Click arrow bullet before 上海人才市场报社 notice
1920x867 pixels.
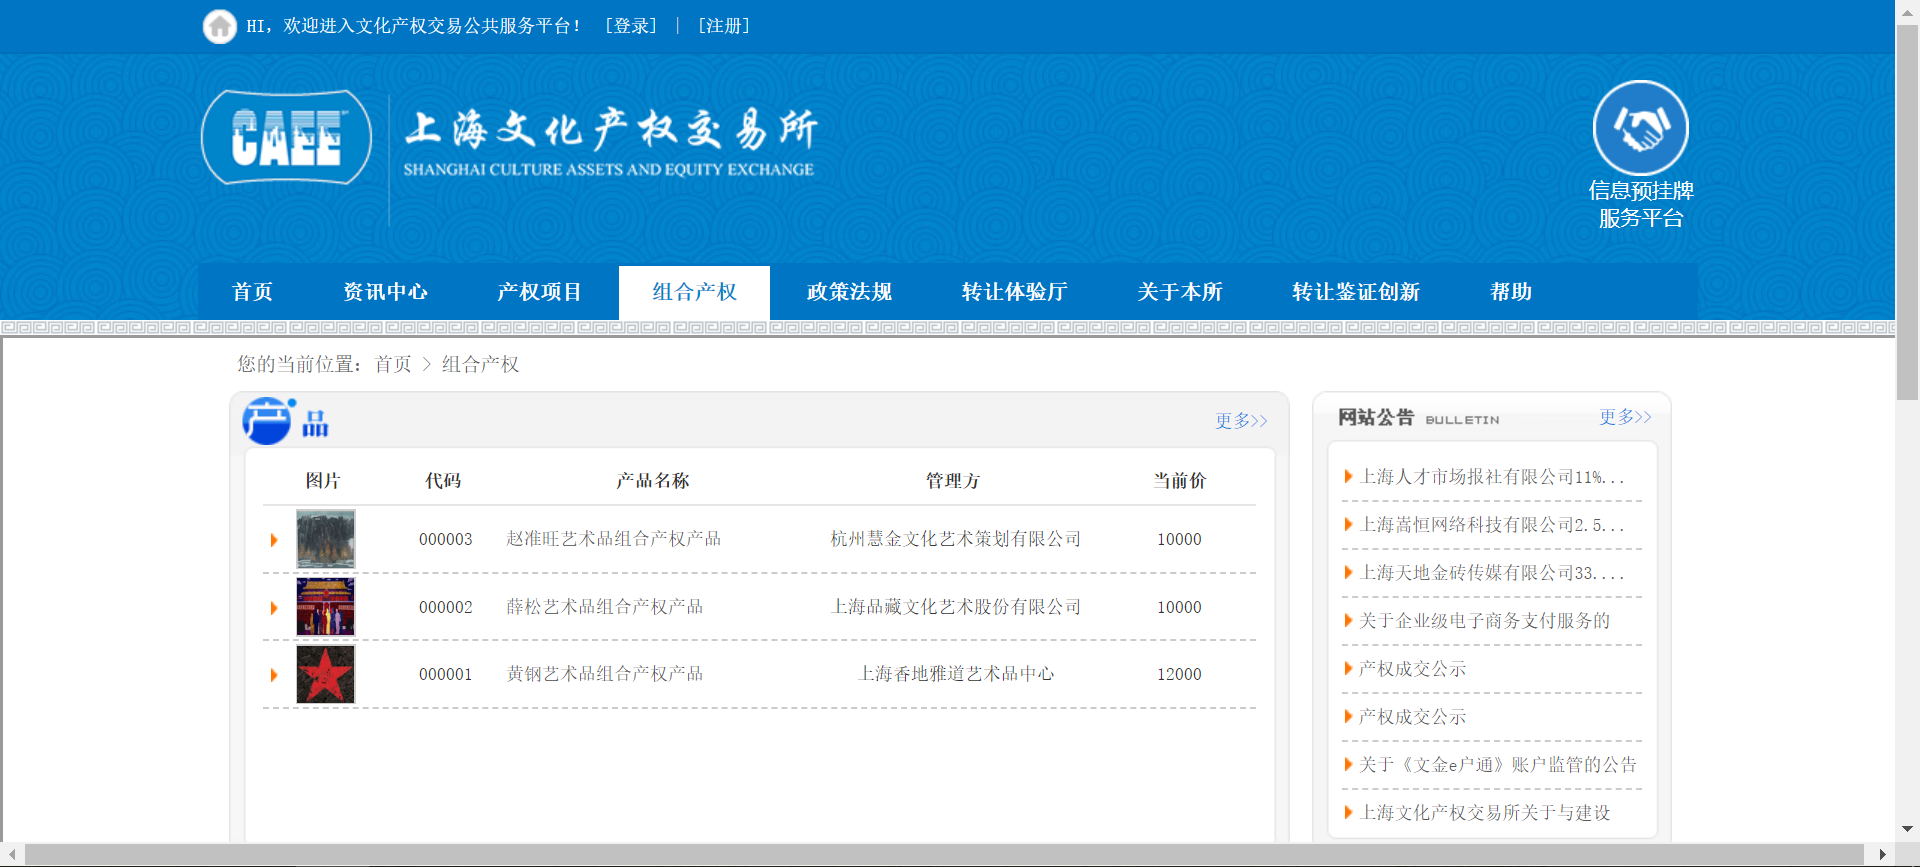[x=1348, y=477]
